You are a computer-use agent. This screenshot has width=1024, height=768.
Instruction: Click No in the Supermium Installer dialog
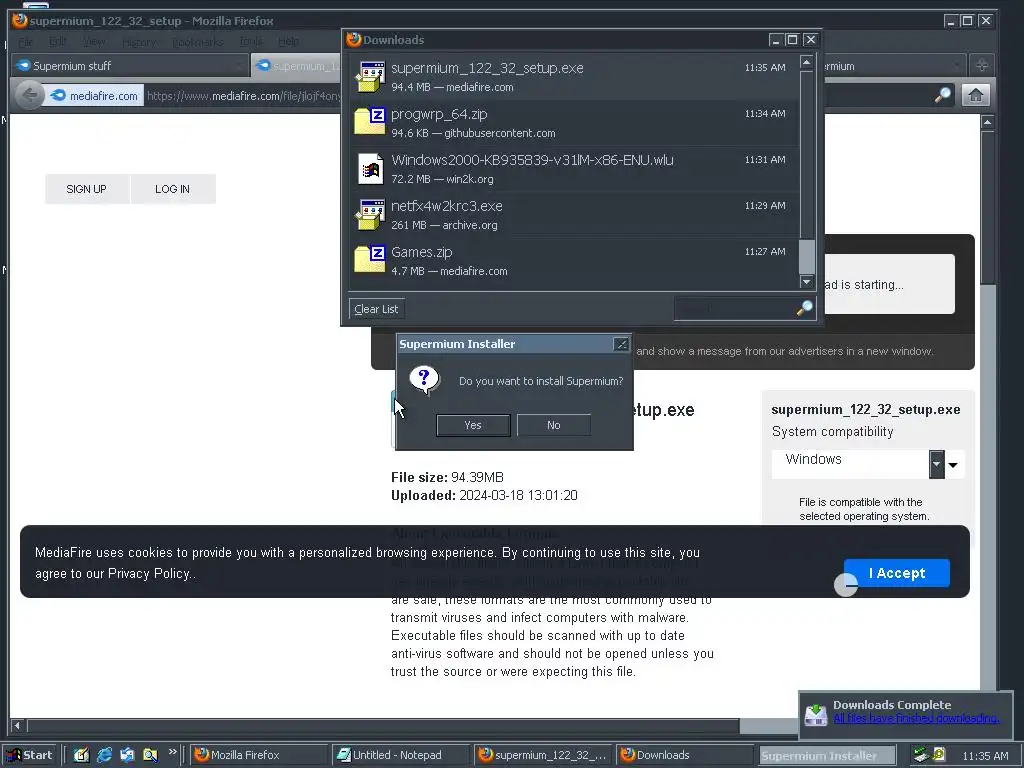click(554, 425)
